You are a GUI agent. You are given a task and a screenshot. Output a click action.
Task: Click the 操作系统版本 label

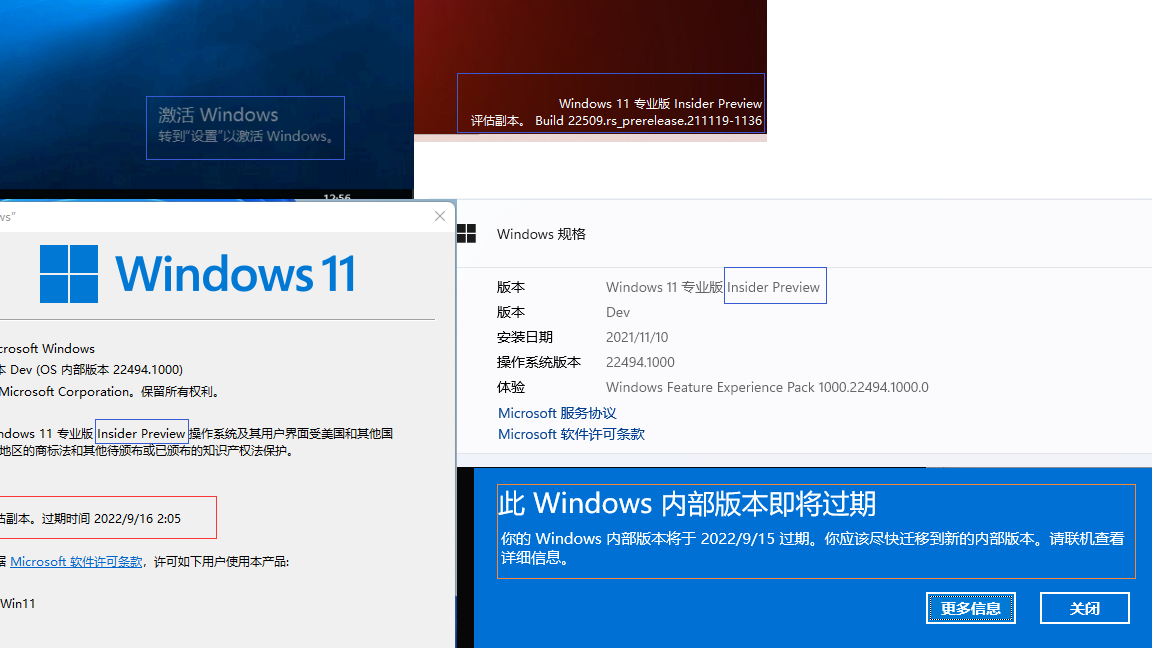click(539, 362)
